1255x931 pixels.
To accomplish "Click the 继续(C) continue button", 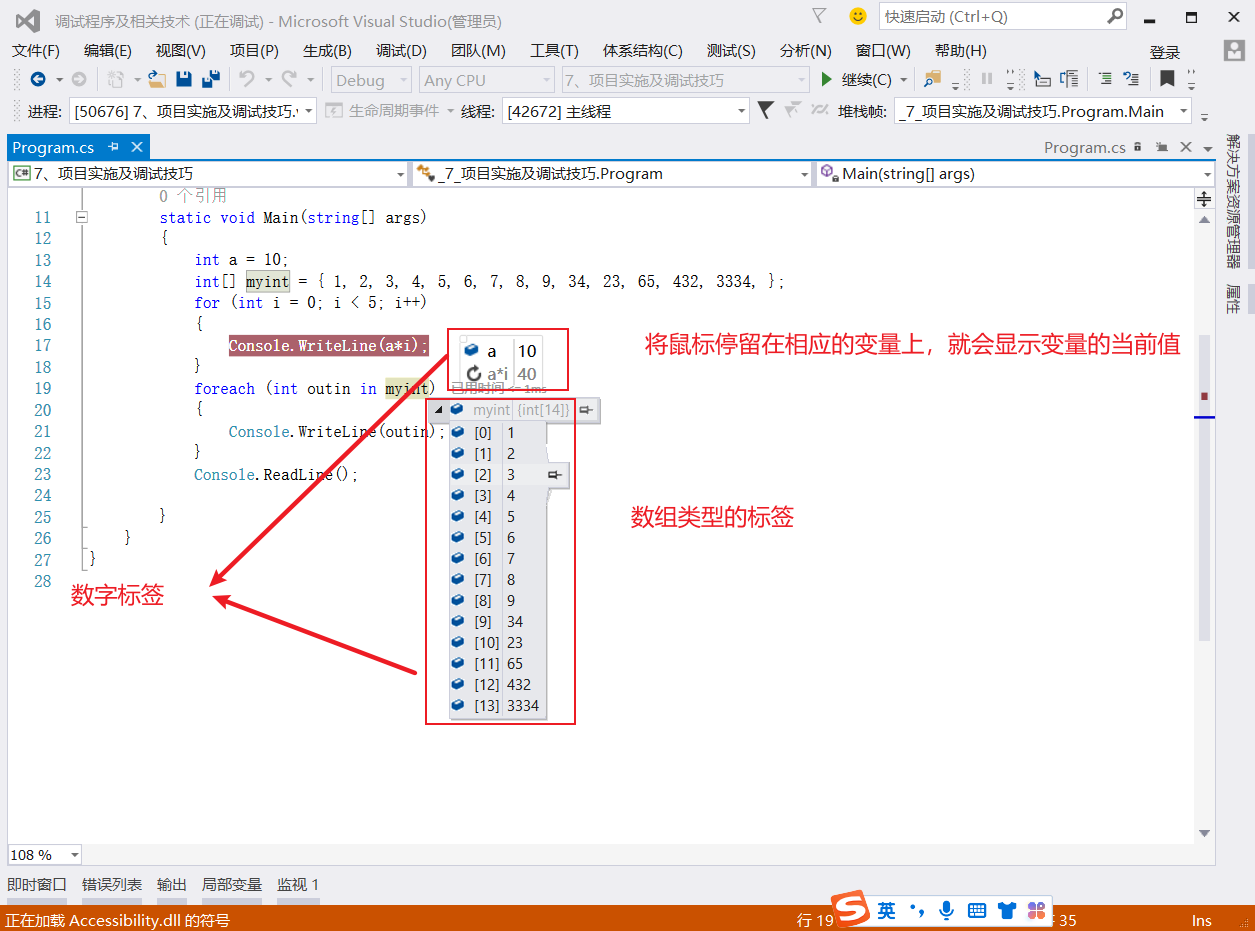I will [x=855, y=80].
